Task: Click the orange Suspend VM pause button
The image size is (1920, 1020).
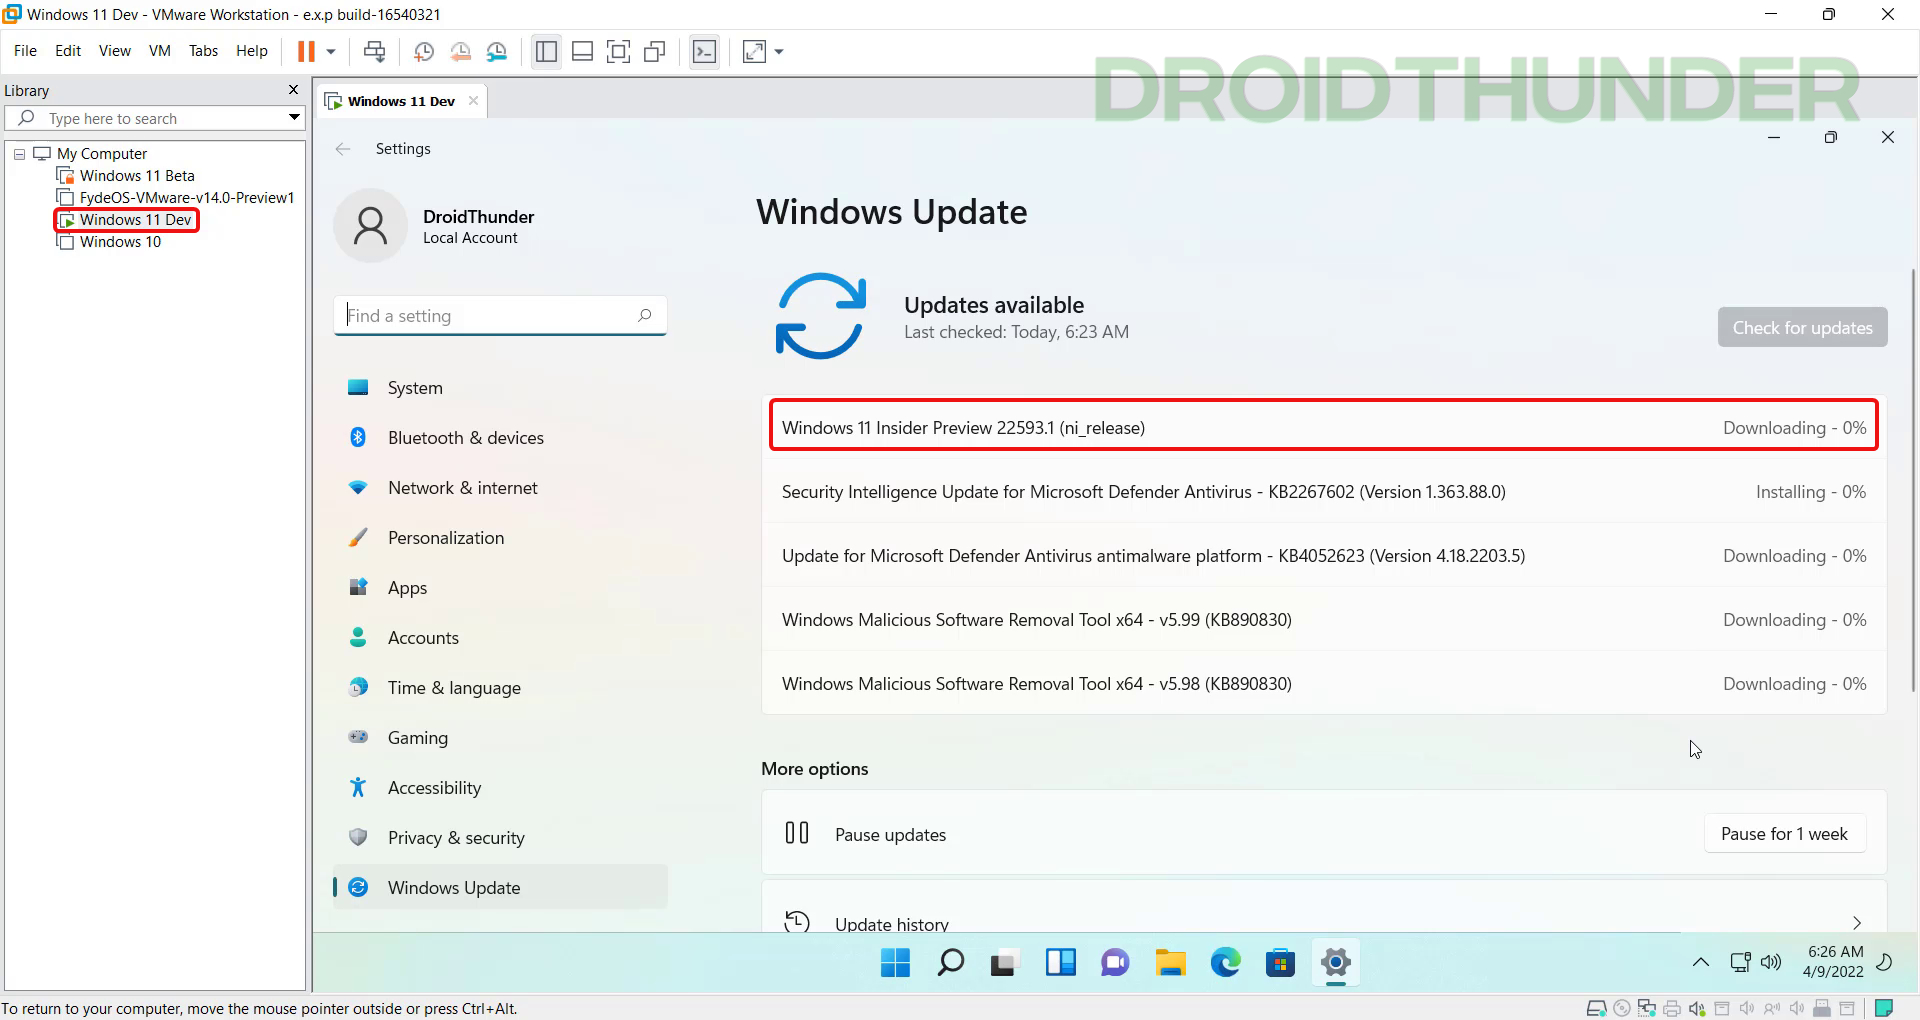Action: point(306,51)
